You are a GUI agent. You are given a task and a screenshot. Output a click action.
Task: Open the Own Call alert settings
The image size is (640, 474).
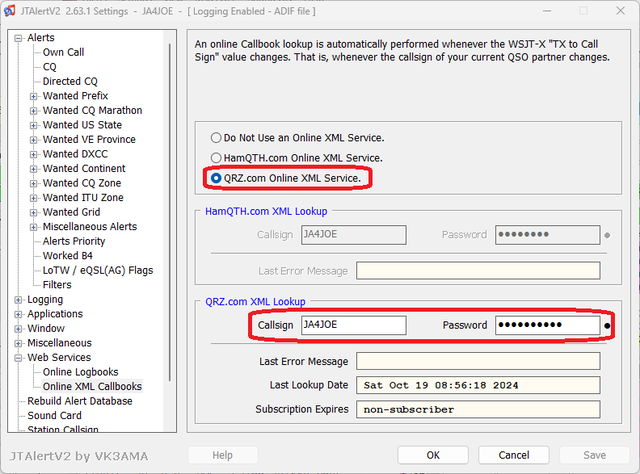pyautogui.click(x=63, y=52)
